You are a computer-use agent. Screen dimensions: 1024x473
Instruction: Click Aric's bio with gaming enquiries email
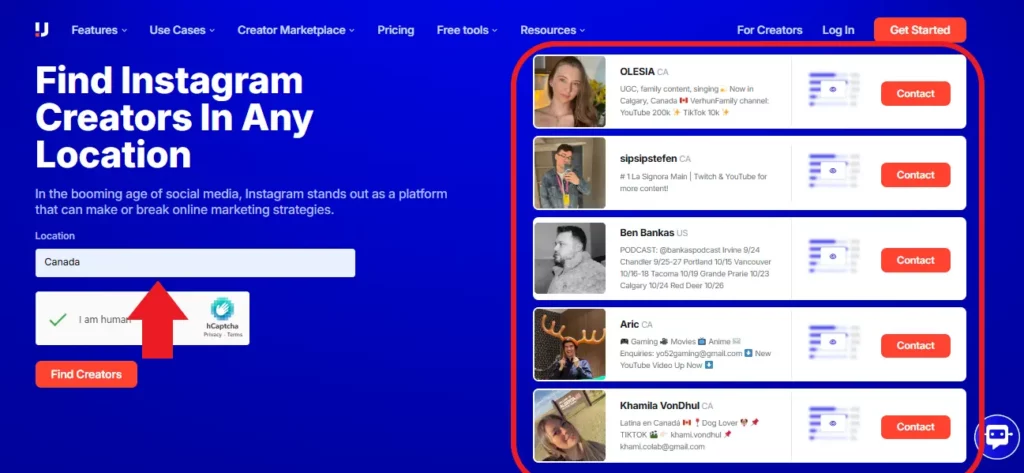pyautogui.click(x=696, y=353)
